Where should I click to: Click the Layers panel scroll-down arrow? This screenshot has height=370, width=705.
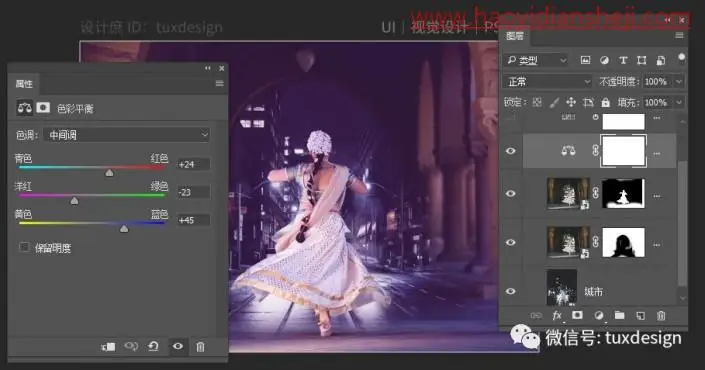(682, 298)
